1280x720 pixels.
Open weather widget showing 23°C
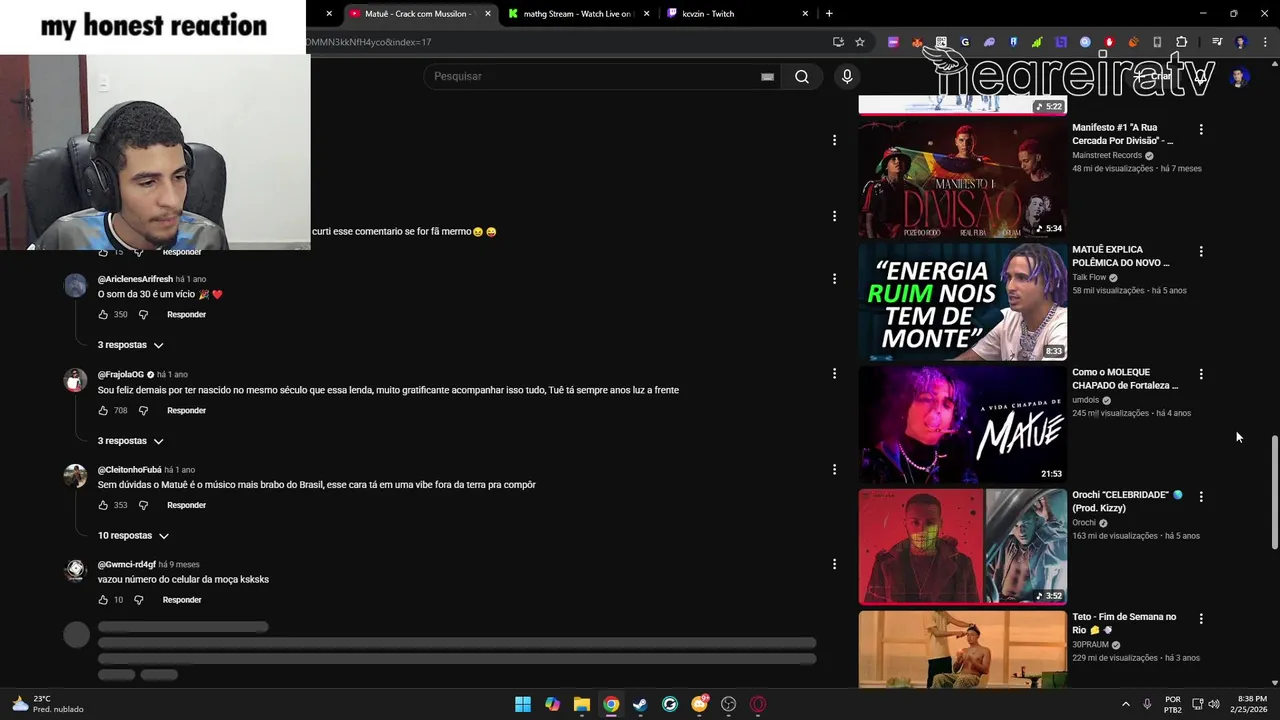48,704
